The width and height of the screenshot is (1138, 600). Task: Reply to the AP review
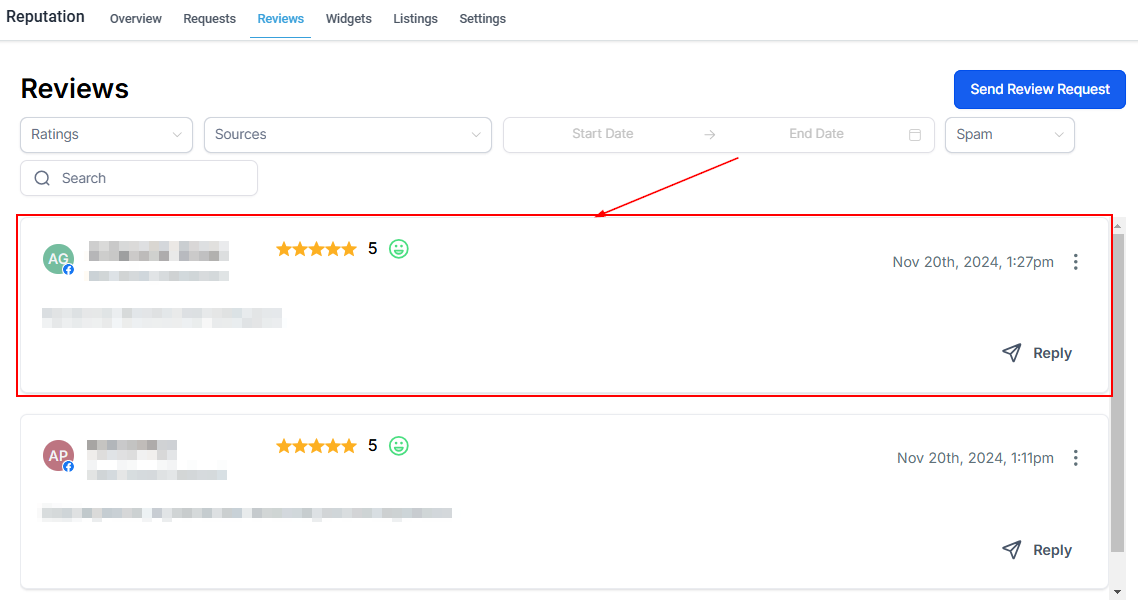point(1037,550)
